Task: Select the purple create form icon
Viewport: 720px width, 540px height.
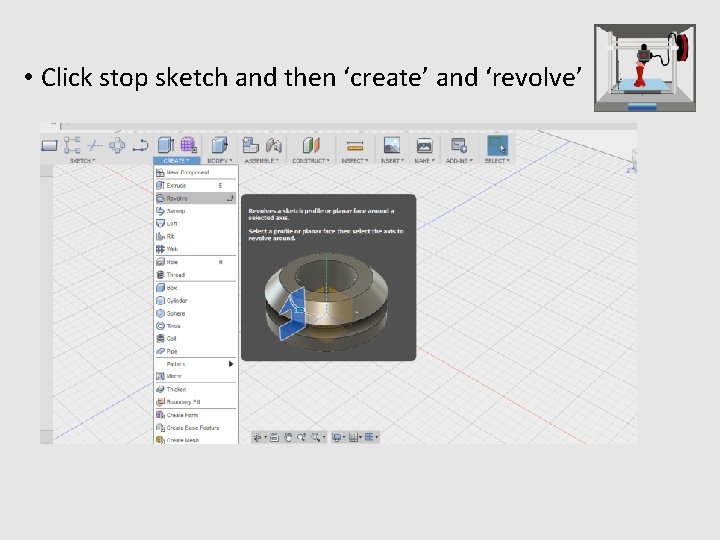Action: [188, 145]
